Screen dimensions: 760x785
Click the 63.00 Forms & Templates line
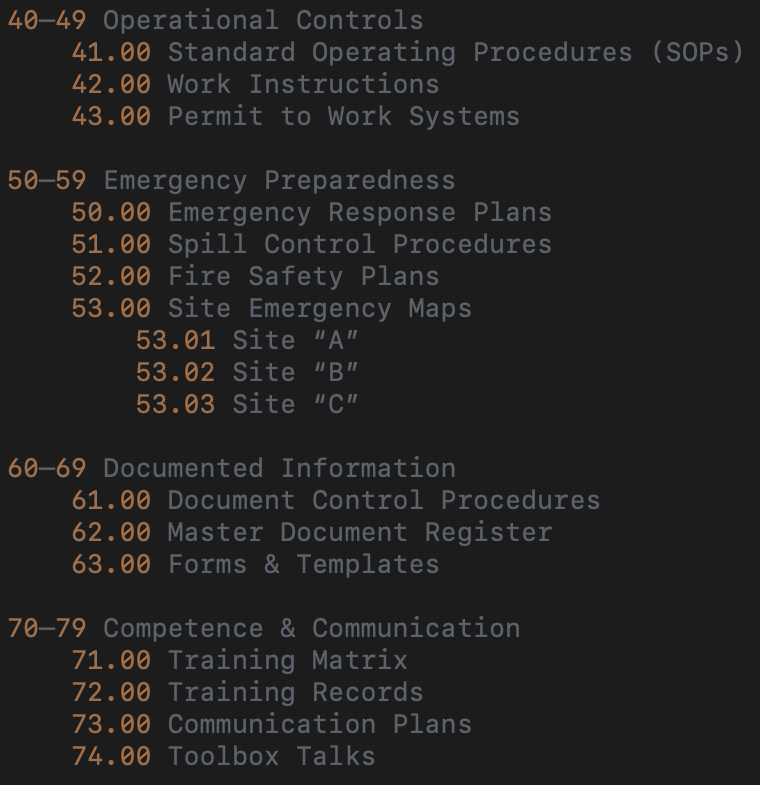tap(255, 564)
